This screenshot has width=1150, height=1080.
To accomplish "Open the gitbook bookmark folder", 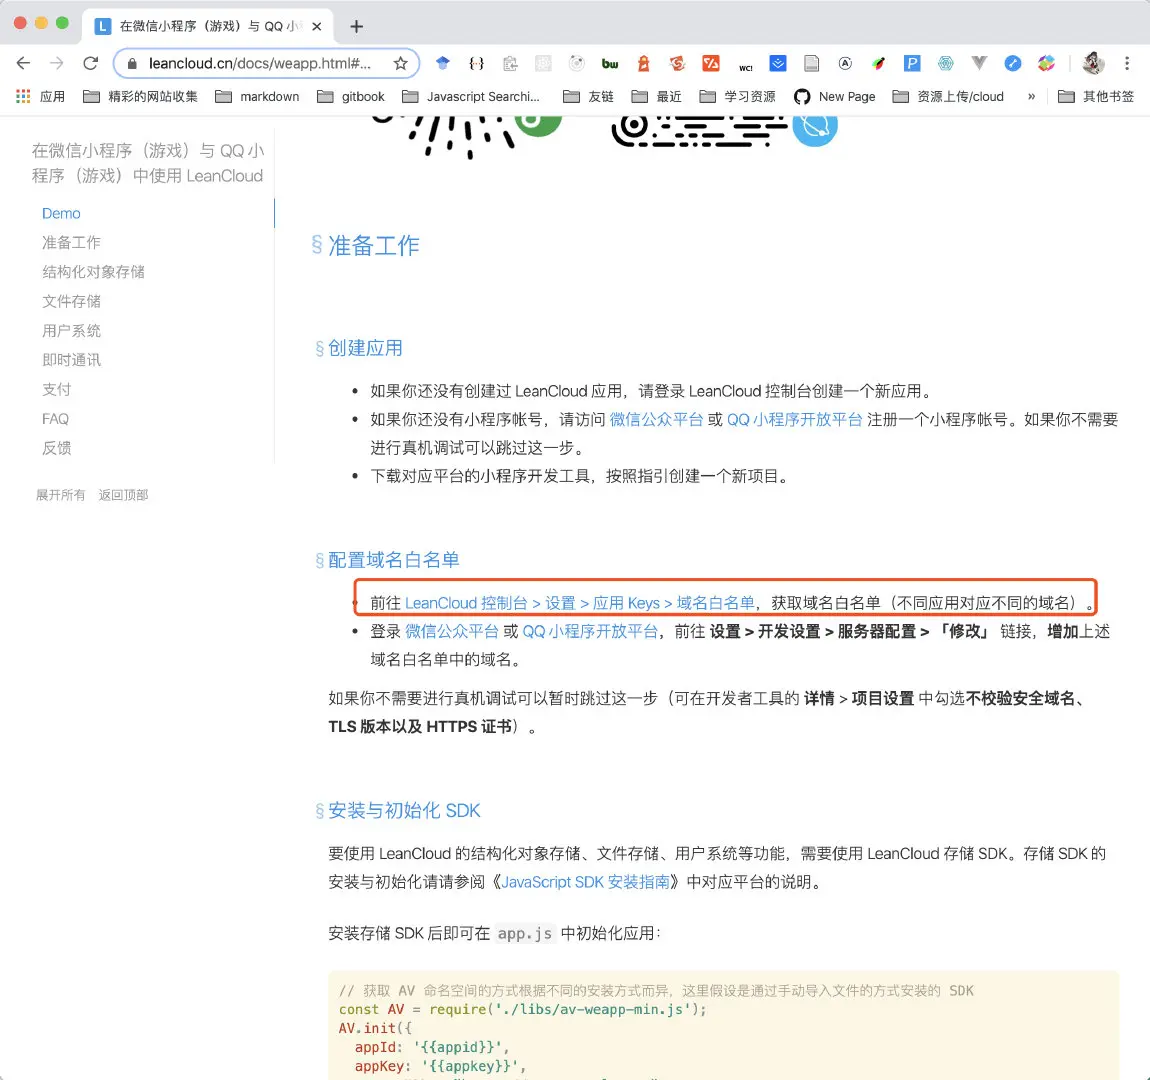I will [351, 96].
